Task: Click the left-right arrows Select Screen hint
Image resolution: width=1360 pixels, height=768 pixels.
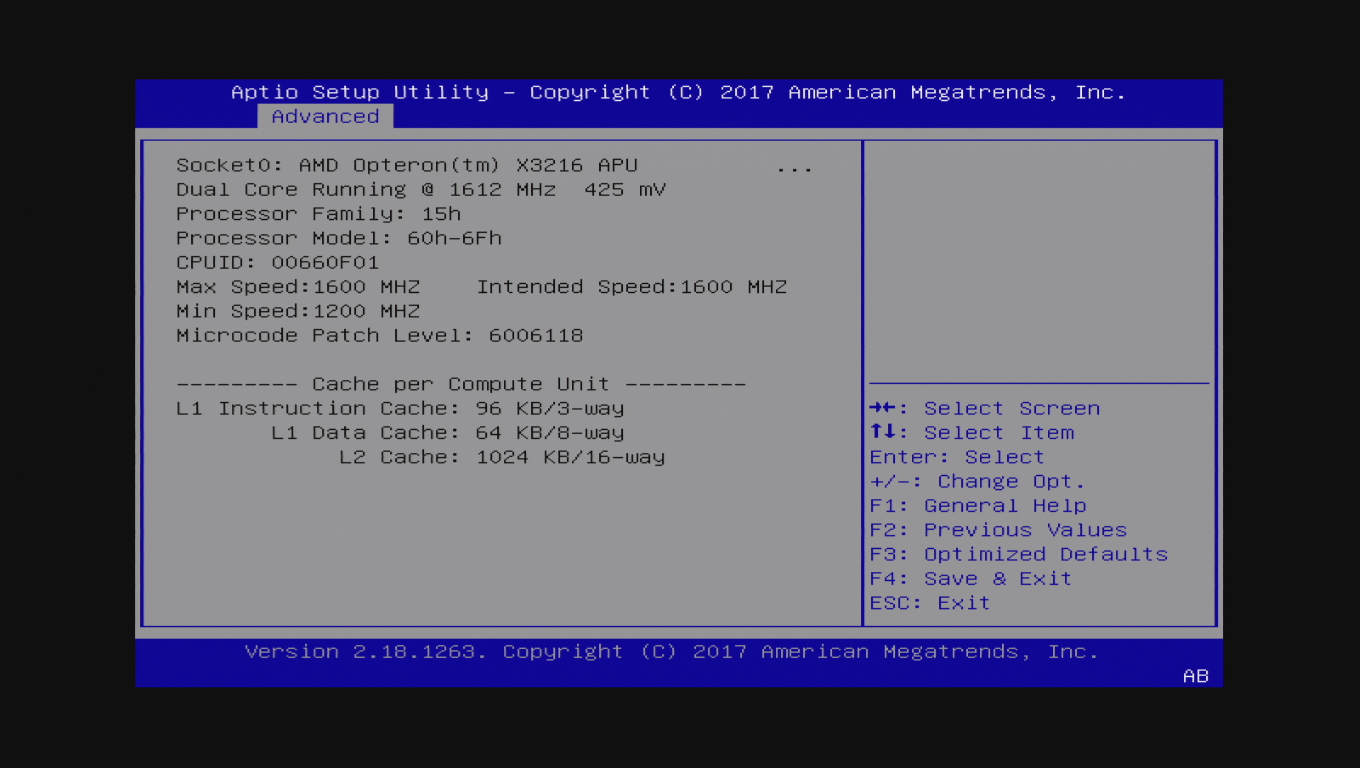Action: 985,409
